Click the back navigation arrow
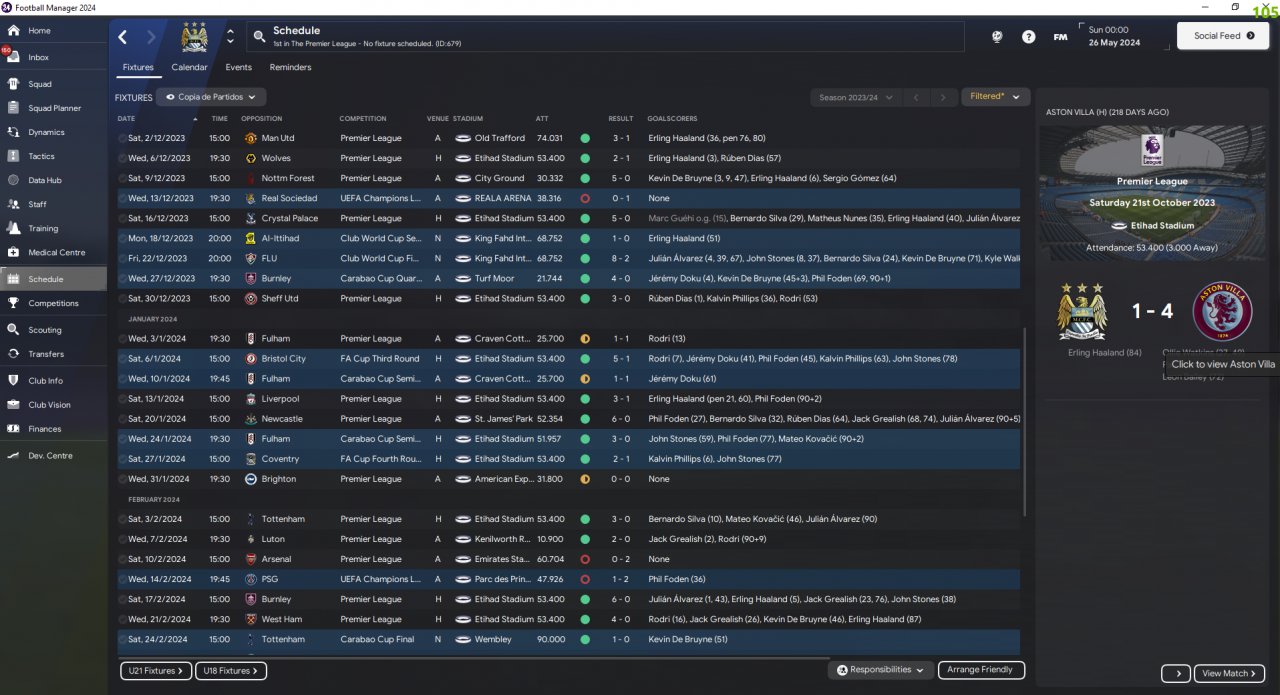 coord(123,37)
